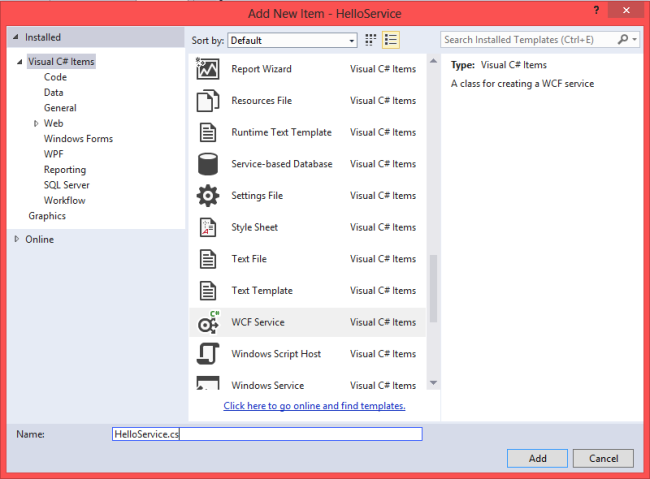The width and height of the screenshot is (650, 479).
Task: Click the Text Template document icon
Action: [207, 290]
